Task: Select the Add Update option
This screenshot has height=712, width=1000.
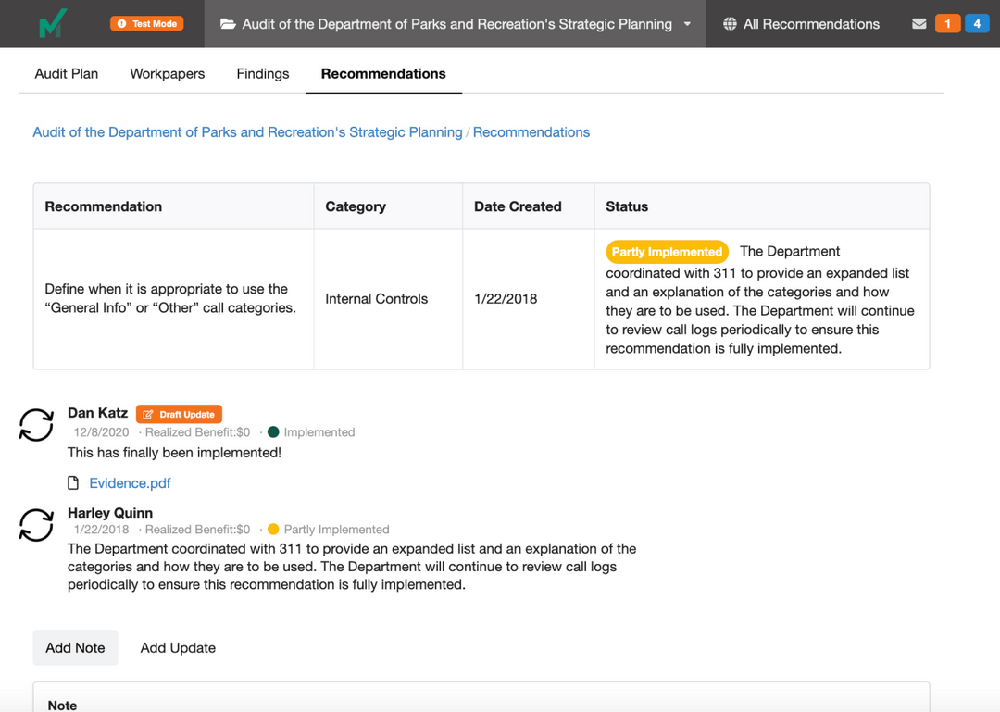Action: [x=178, y=648]
